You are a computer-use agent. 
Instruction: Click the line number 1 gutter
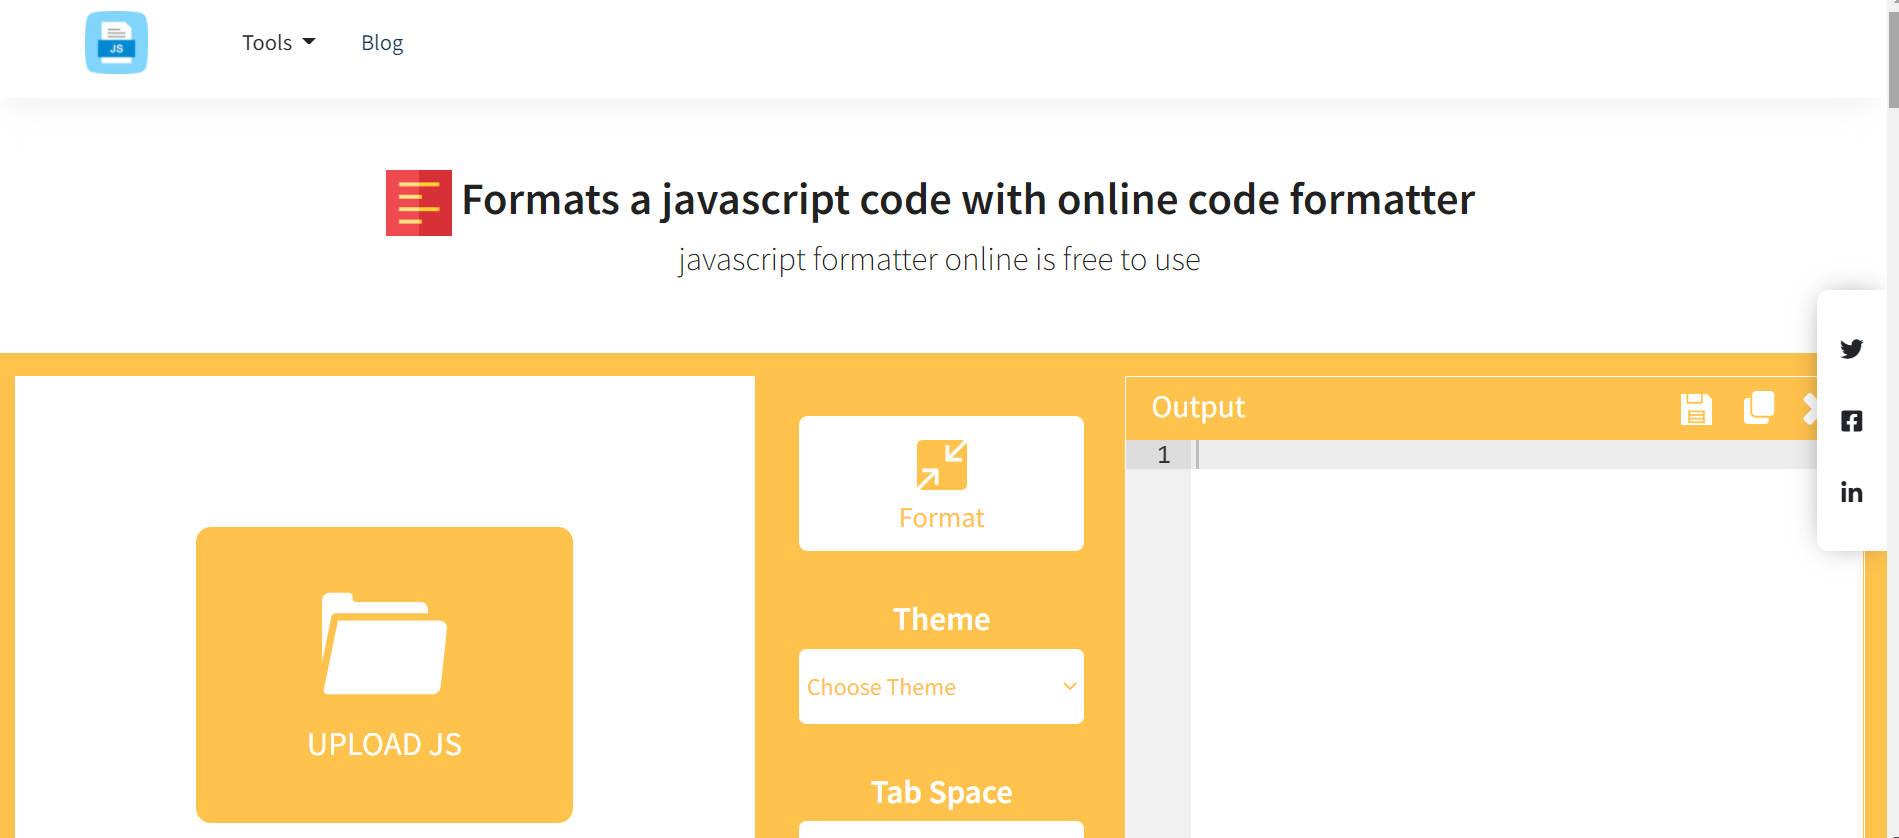[1159, 455]
